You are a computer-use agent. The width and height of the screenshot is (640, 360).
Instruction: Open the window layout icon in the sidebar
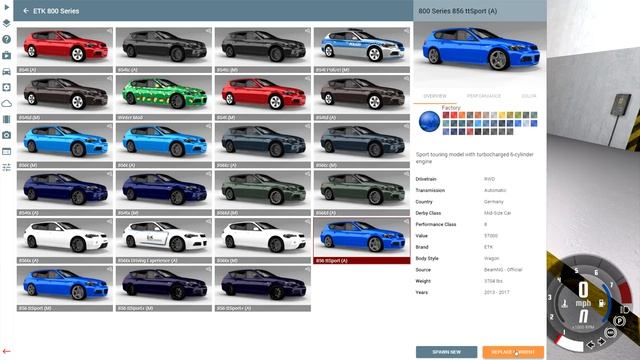pyautogui.click(x=7, y=151)
